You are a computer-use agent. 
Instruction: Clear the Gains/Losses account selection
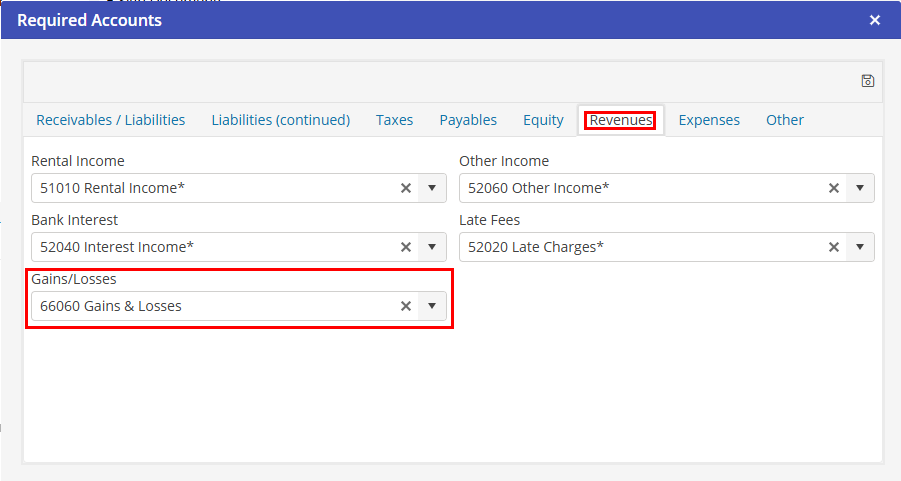pyautogui.click(x=406, y=306)
